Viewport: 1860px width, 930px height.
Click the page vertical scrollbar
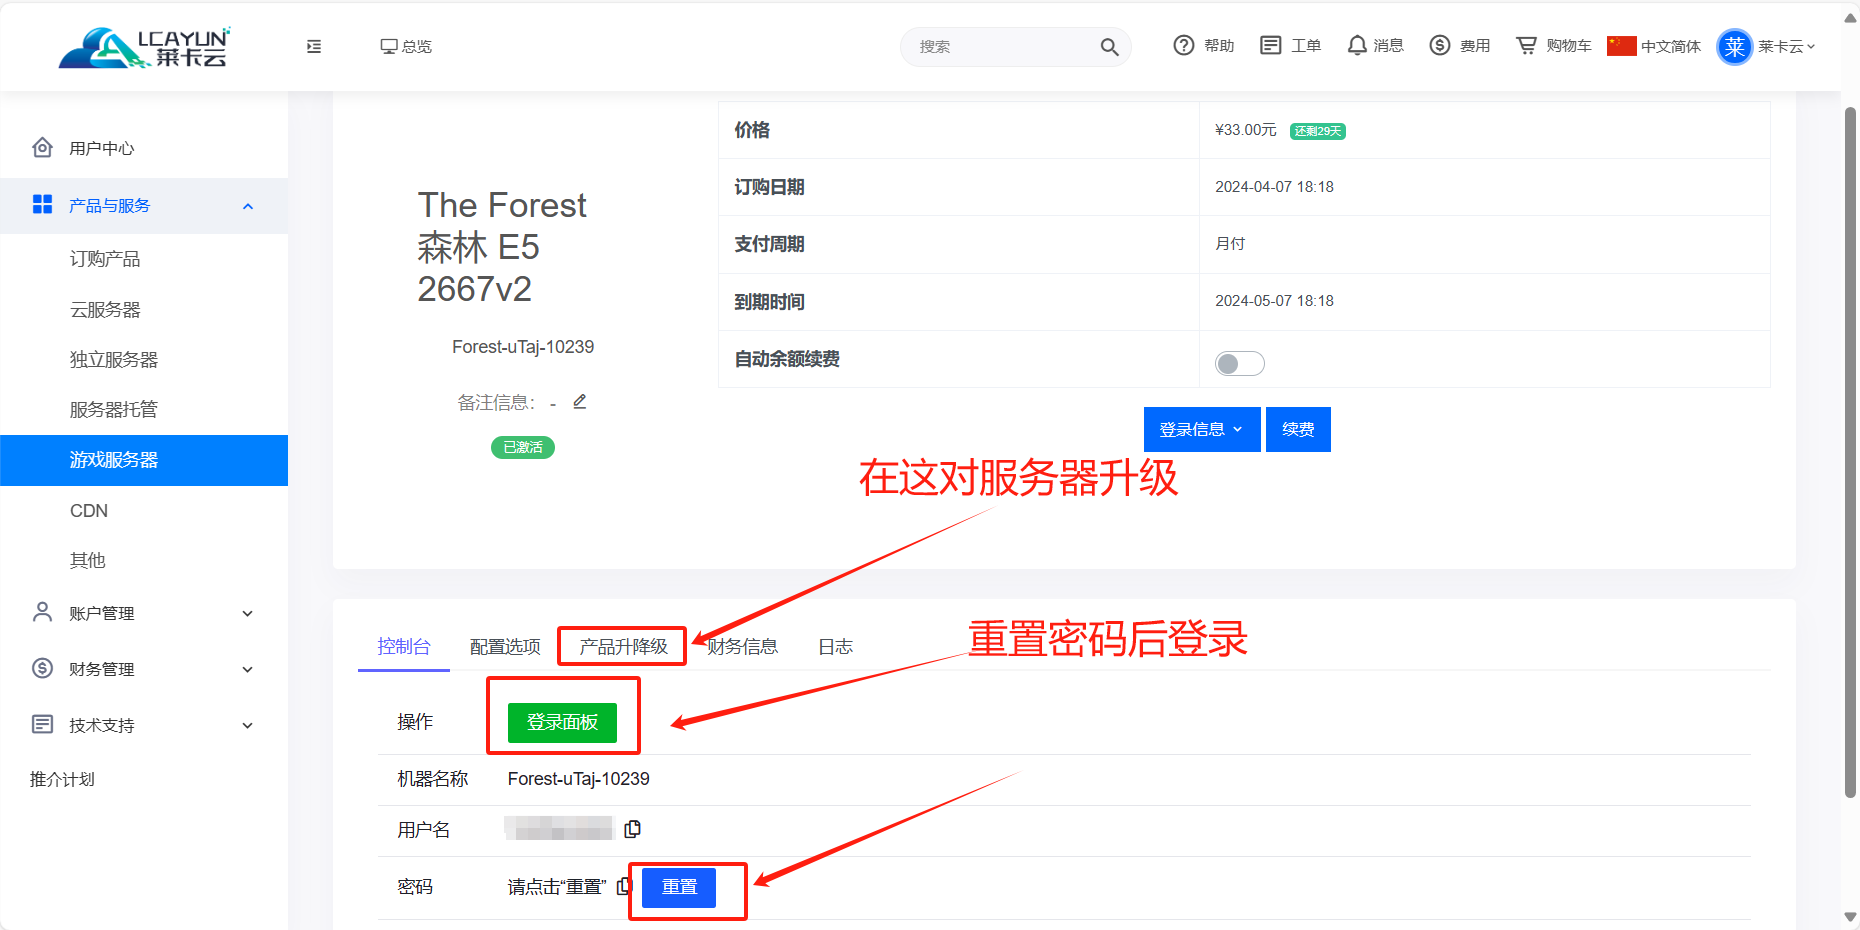coord(1850,450)
